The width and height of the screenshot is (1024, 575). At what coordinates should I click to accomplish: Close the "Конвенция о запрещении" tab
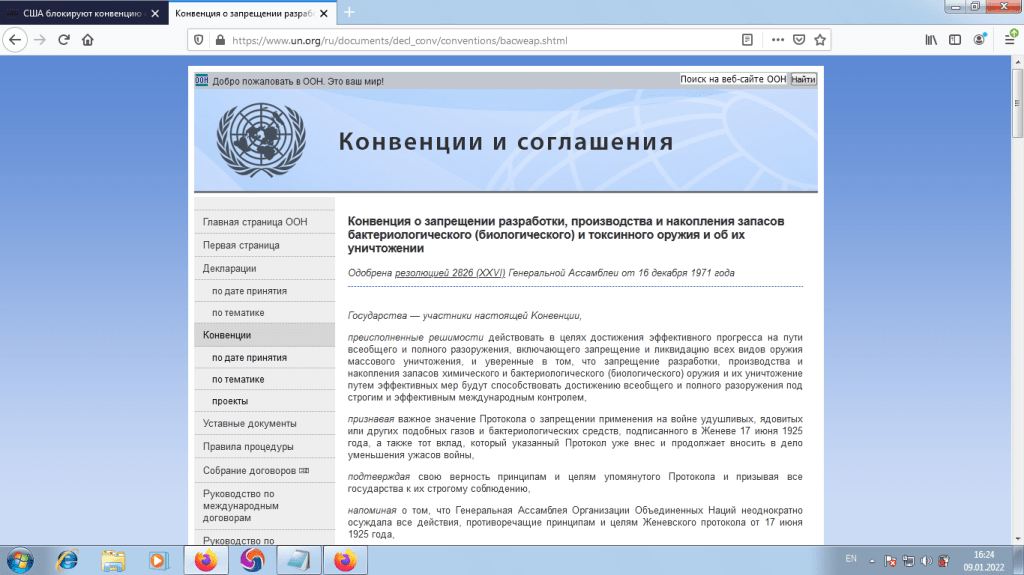(x=323, y=13)
